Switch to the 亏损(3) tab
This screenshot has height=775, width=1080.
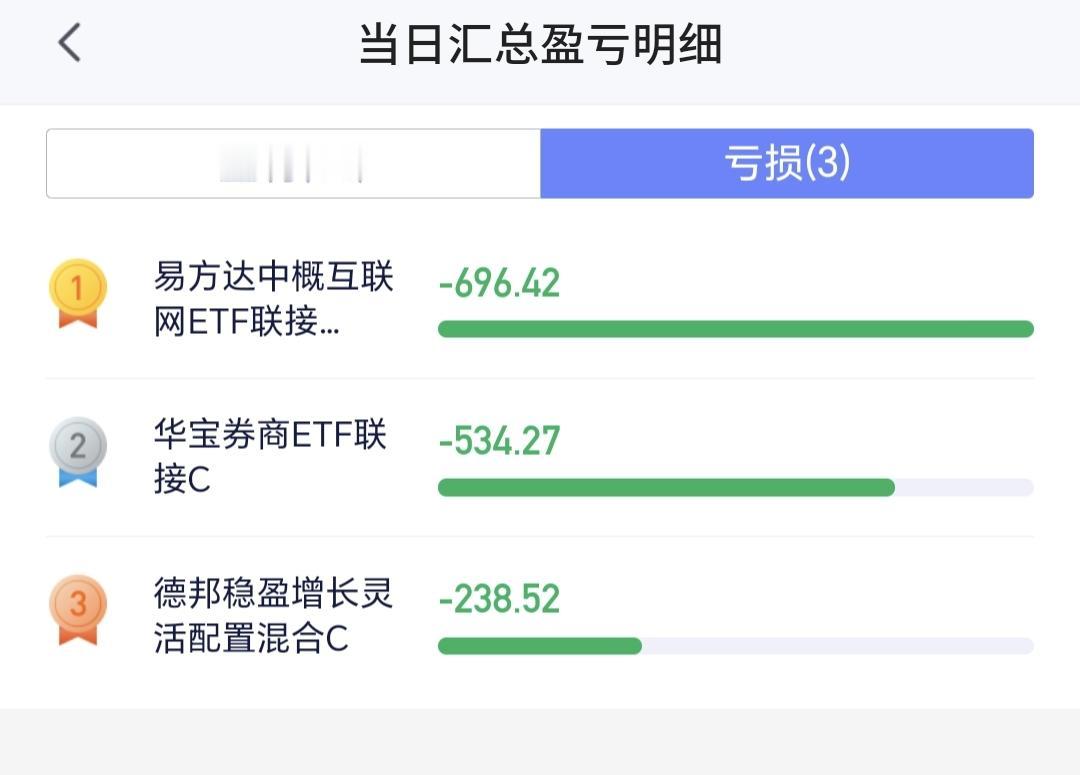tap(787, 163)
